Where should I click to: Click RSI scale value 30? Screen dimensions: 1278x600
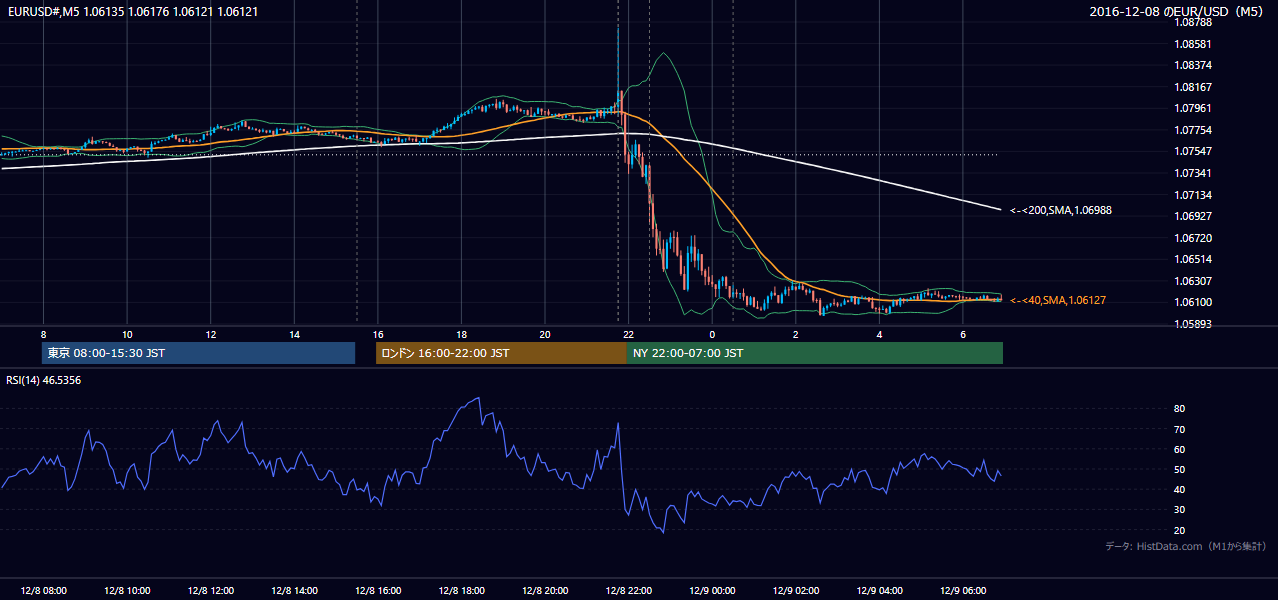tap(1180, 510)
